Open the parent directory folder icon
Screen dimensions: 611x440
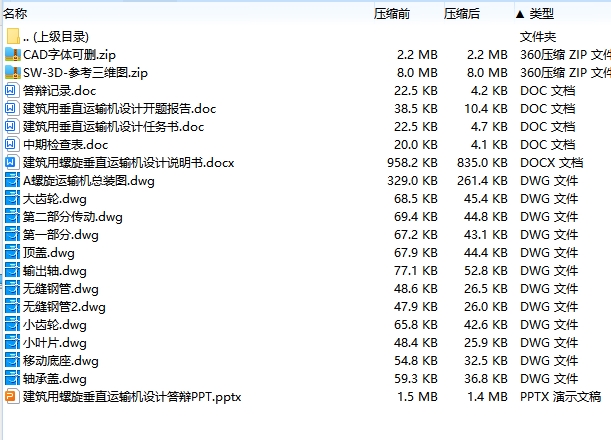13,36
